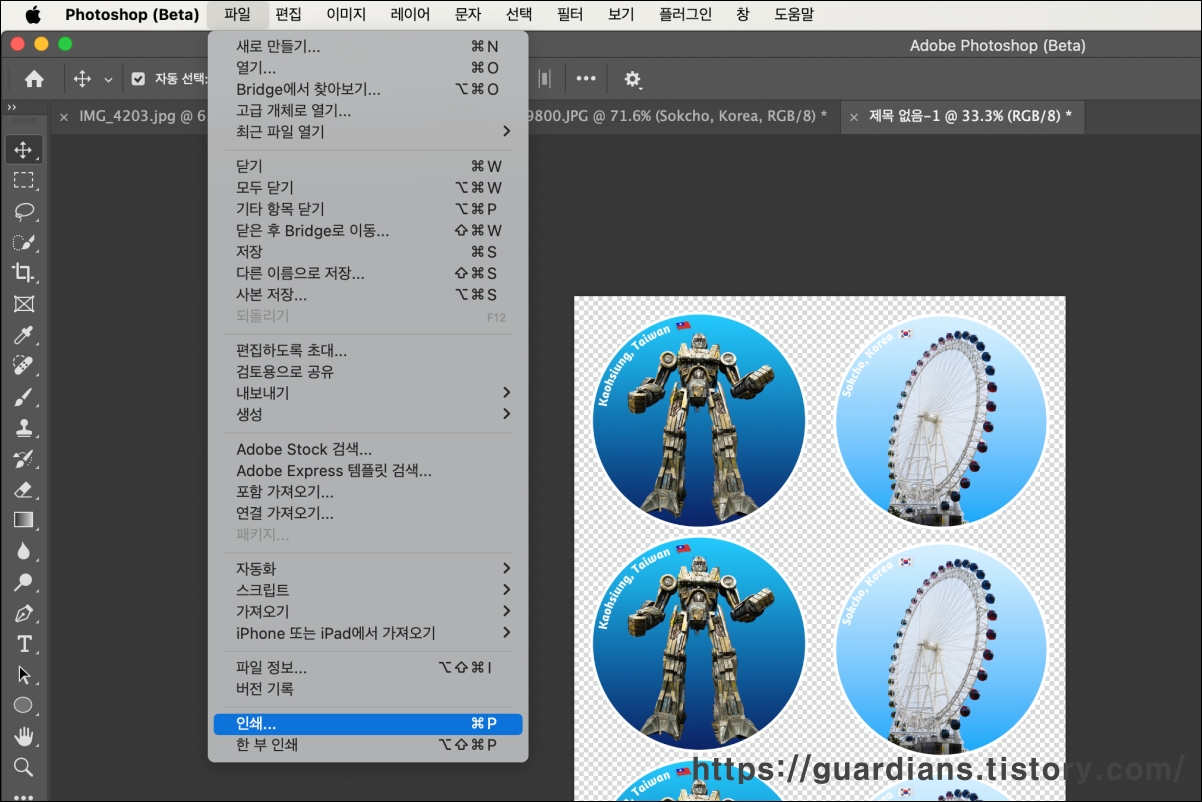Select the Path Selection arrow tool
Viewport: 1202px width, 802px height.
[23, 675]
